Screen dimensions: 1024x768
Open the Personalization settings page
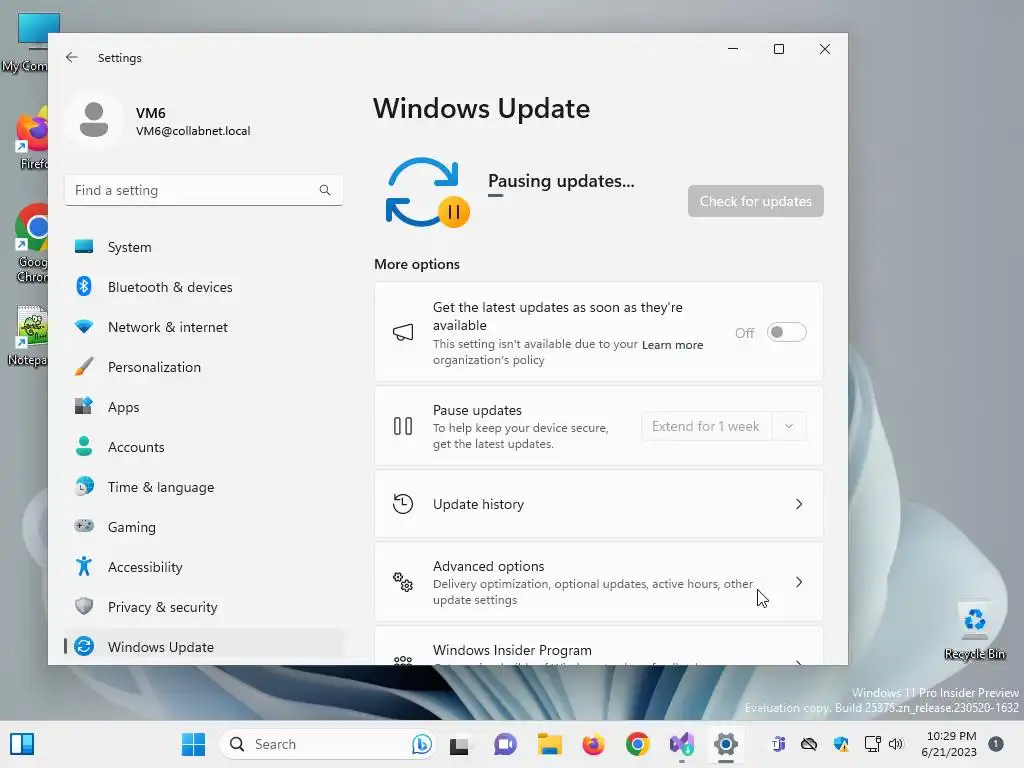click(204, 366)
